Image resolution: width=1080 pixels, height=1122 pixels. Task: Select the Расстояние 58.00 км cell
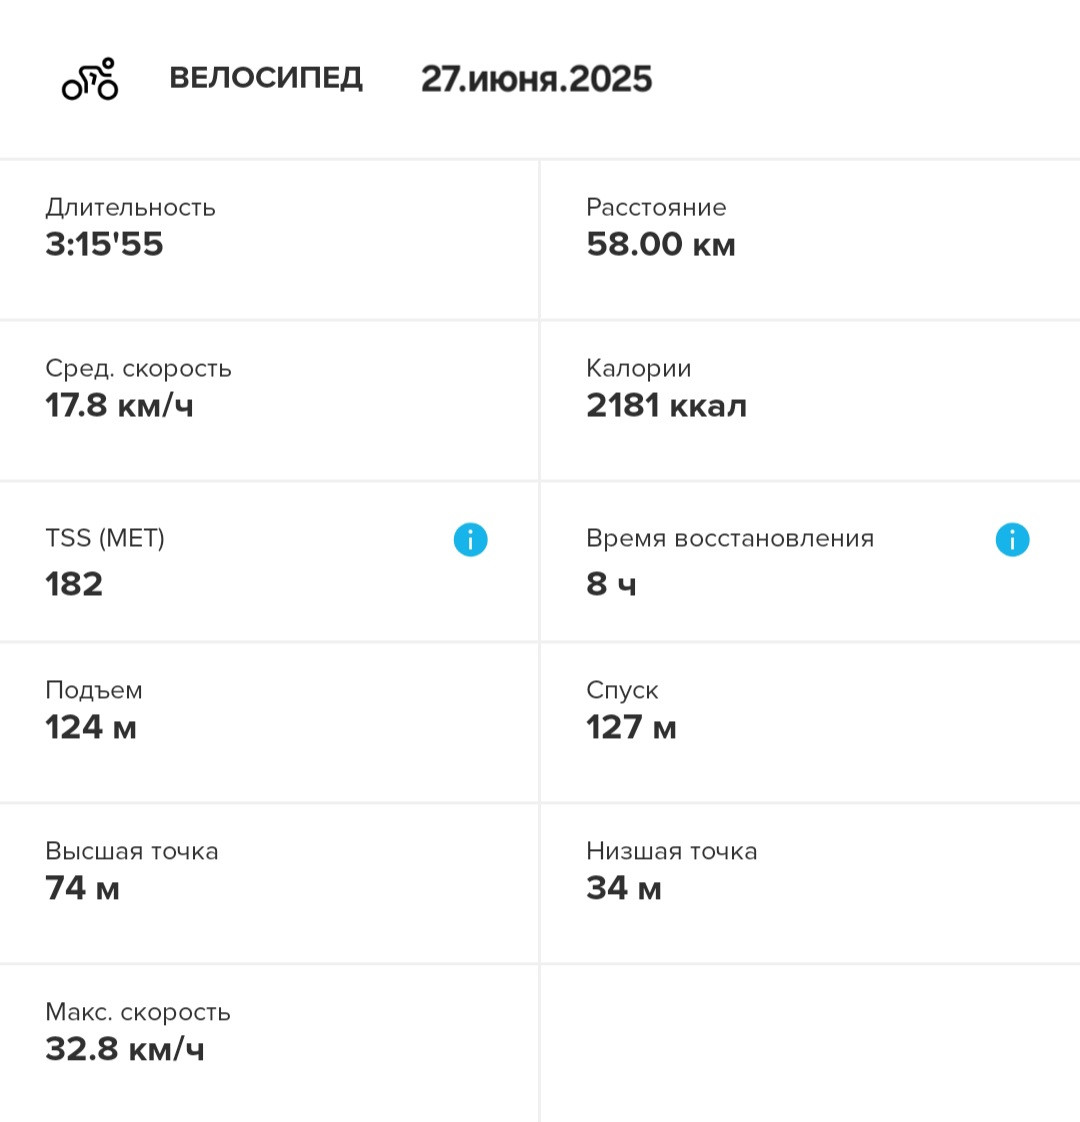810,240
